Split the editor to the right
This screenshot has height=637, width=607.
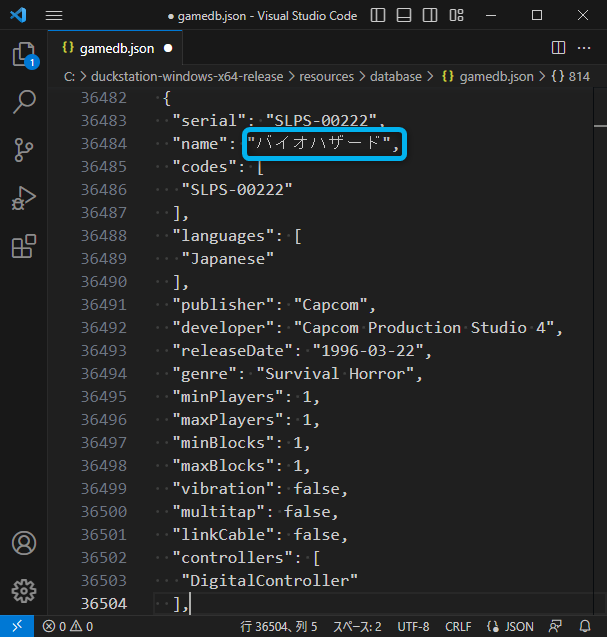point(558,48)
